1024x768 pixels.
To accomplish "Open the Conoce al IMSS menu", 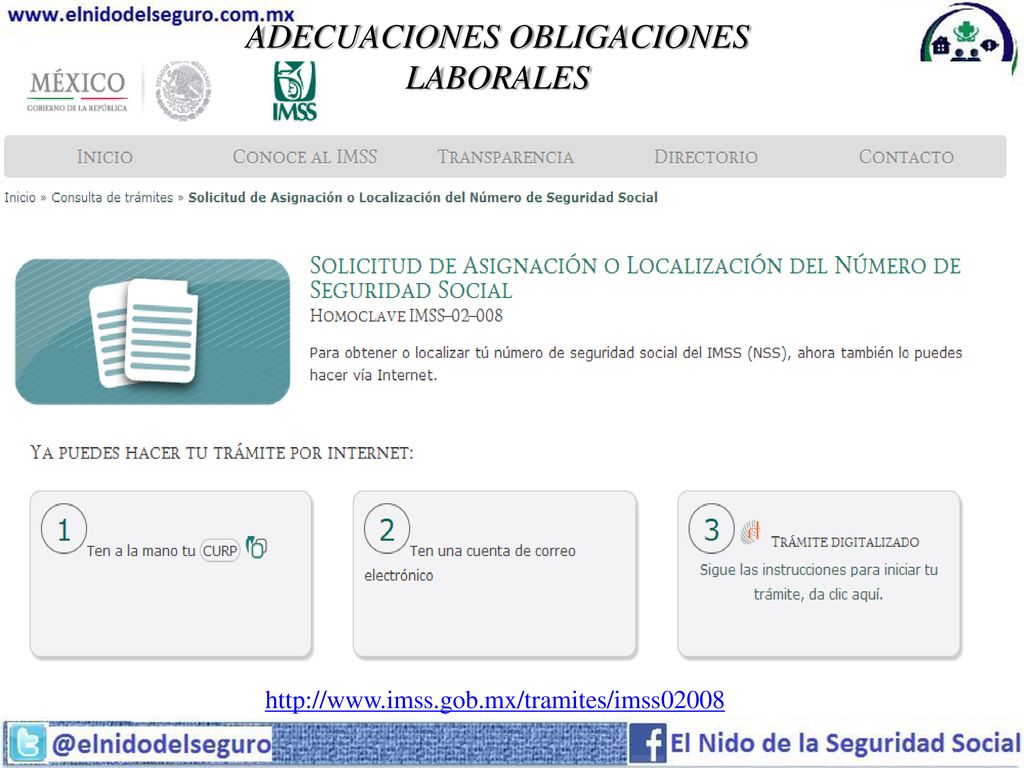I will pos(305,157).
